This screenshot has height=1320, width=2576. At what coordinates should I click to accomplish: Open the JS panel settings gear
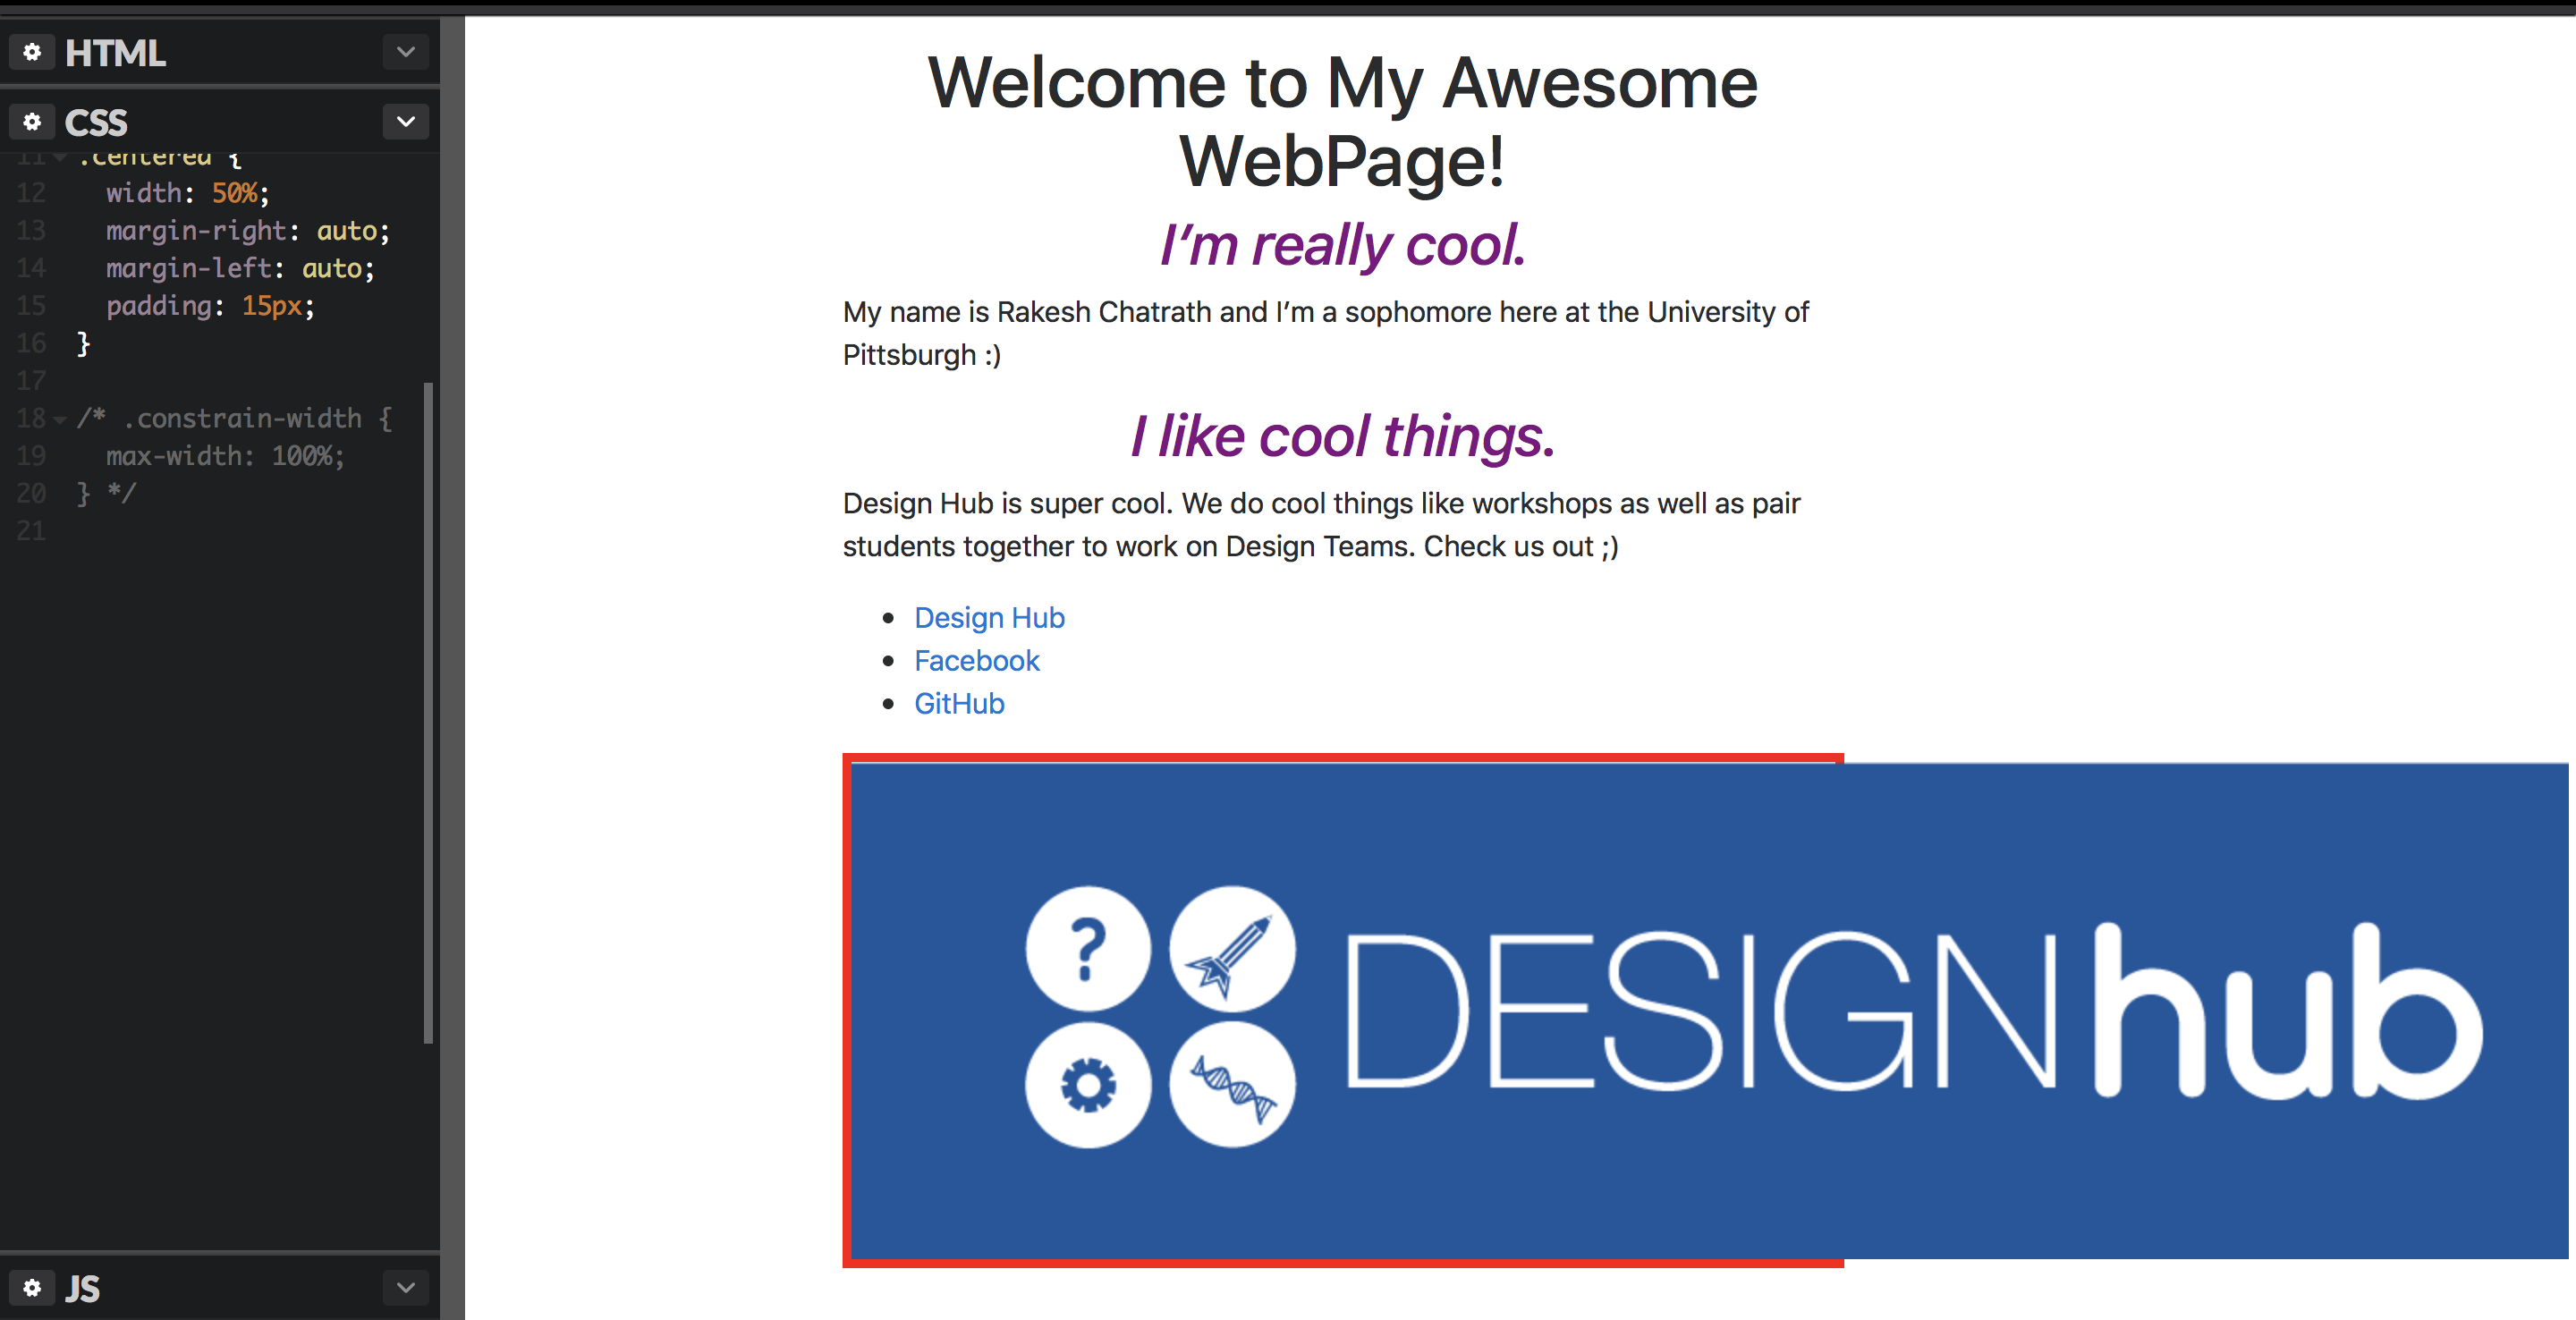[32, 1287]
